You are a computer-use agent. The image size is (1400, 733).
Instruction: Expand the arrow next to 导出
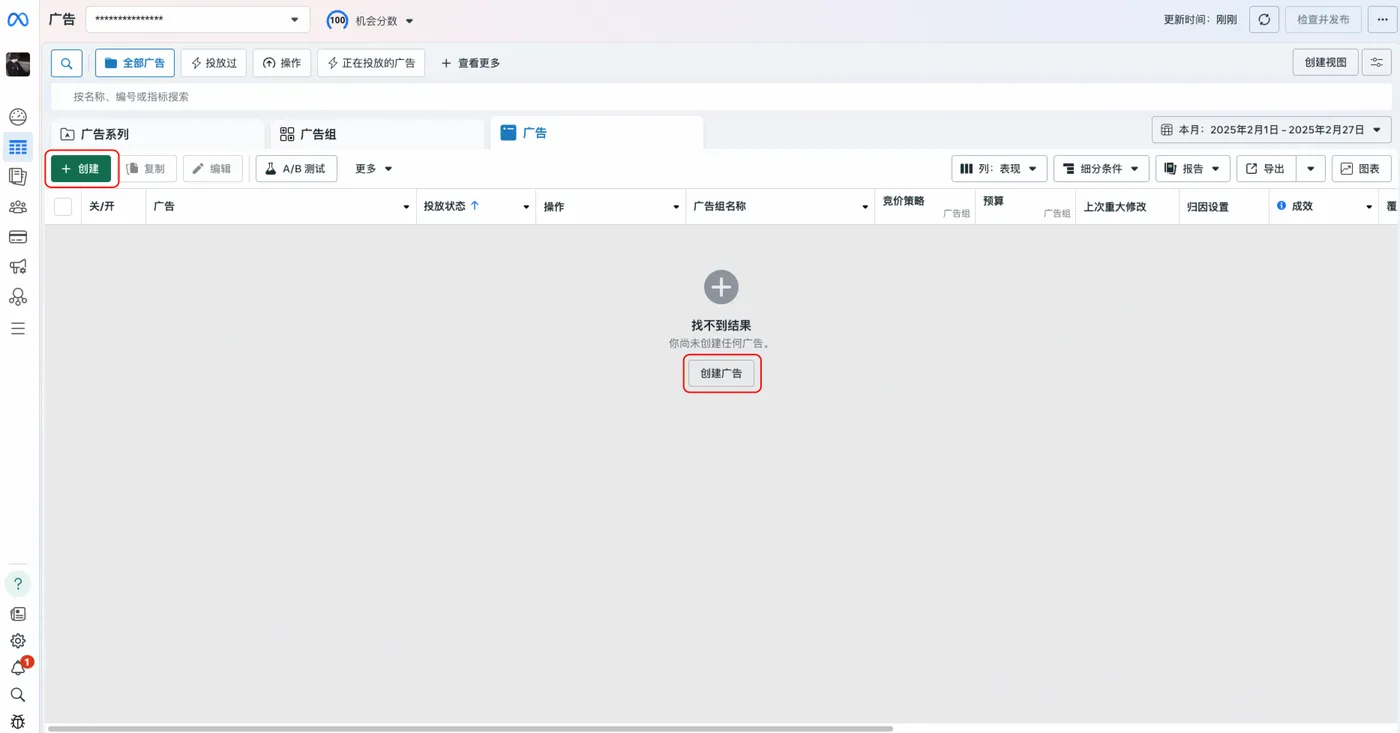coord(1311,169)
